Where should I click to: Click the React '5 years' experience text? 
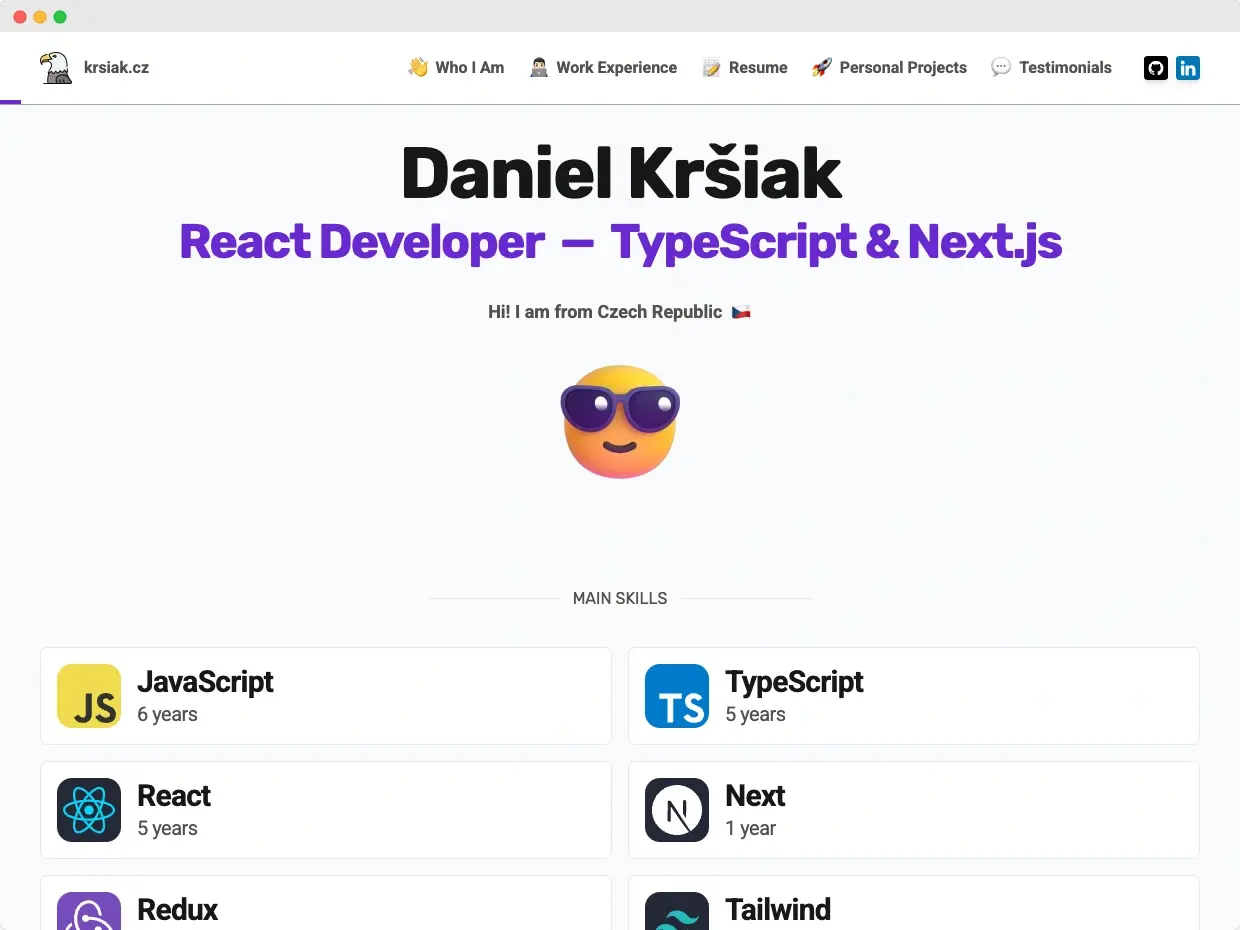167,829
